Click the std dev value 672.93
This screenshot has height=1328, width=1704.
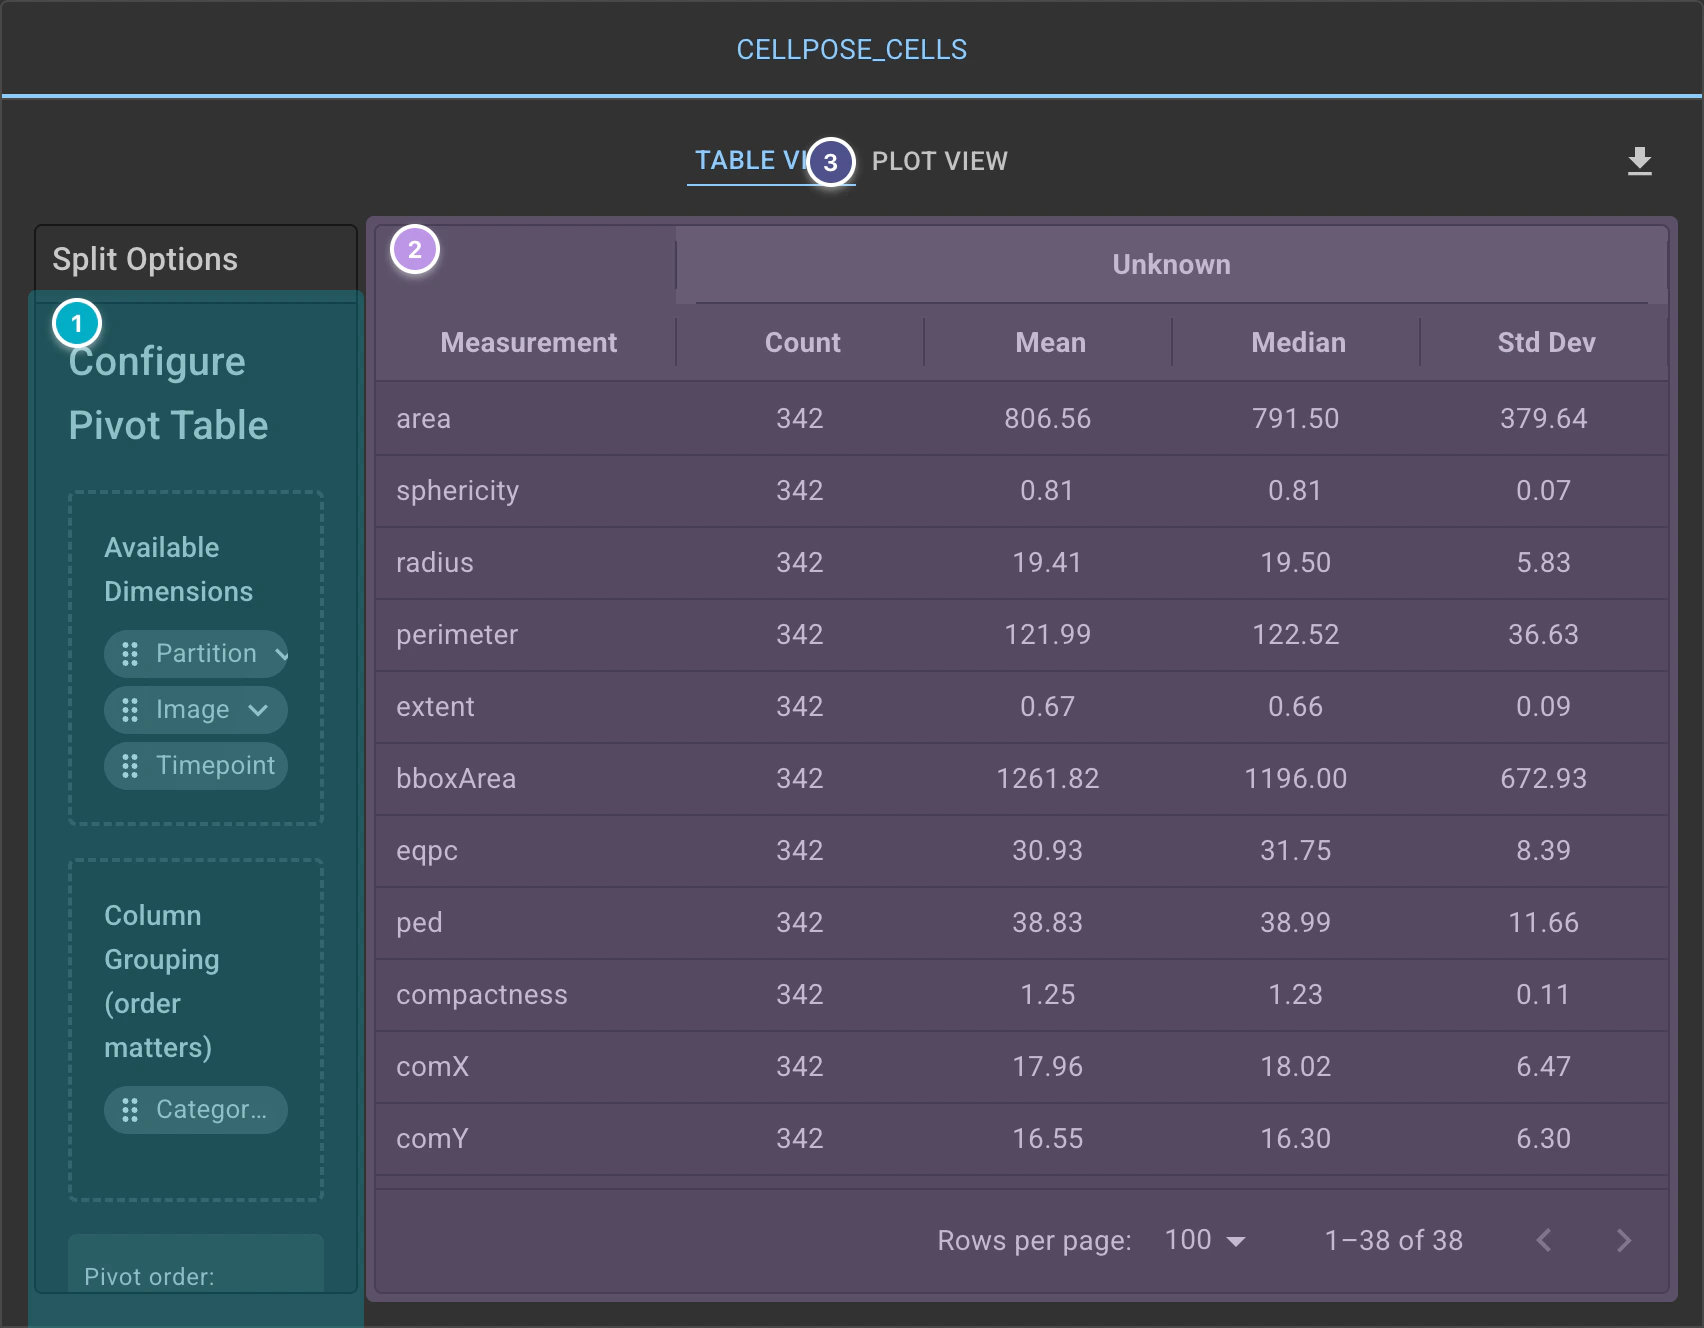[1544, 778]
